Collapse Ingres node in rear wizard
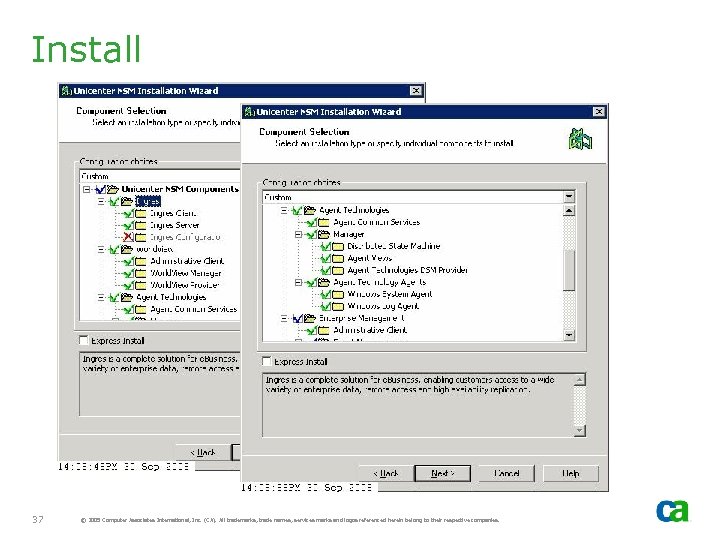 click(101, 201)
